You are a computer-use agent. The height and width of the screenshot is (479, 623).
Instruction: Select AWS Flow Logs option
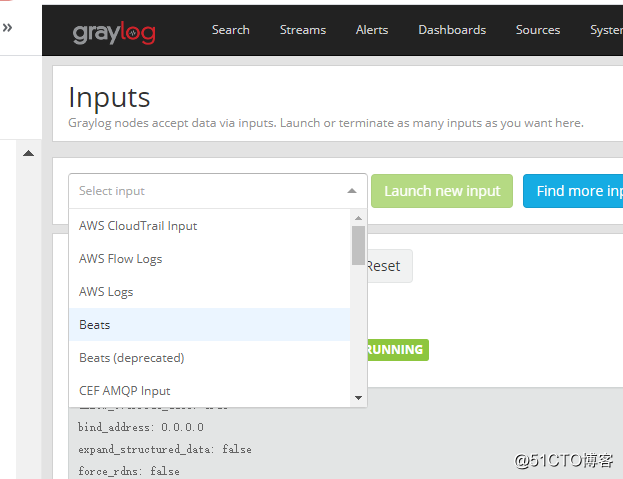point(209,259)
